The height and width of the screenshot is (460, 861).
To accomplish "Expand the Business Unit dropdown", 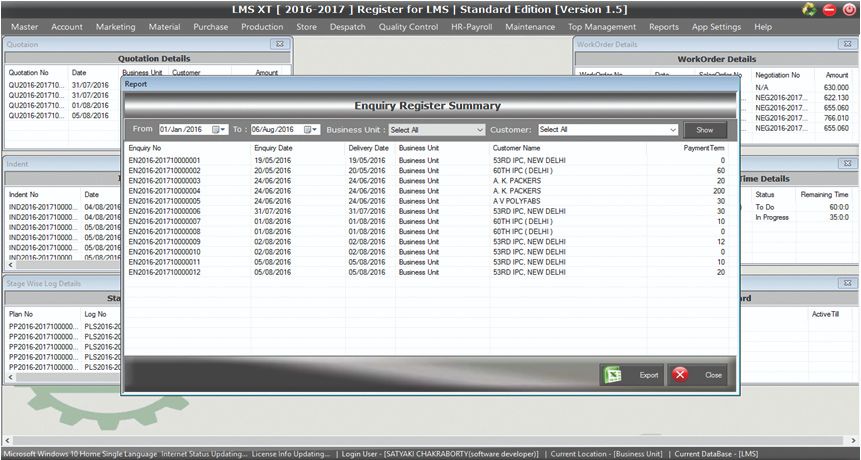I will pyautogui.click(x=479, y=130).
